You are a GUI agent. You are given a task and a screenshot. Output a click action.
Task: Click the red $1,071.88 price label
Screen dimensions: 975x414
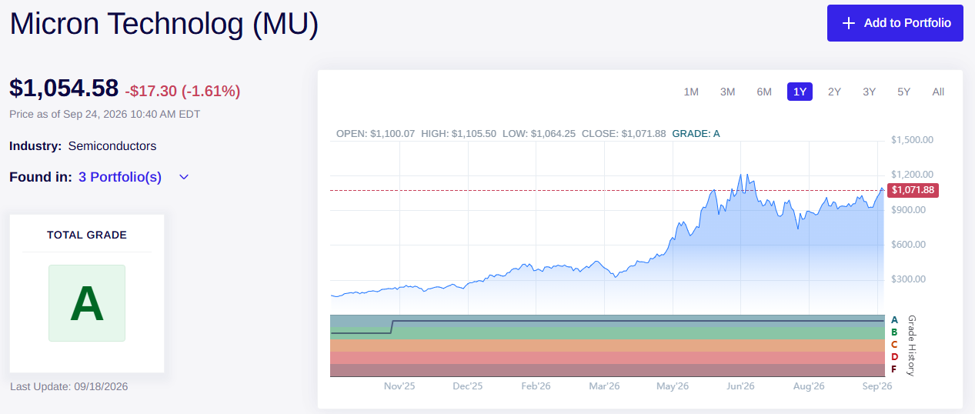913,190
